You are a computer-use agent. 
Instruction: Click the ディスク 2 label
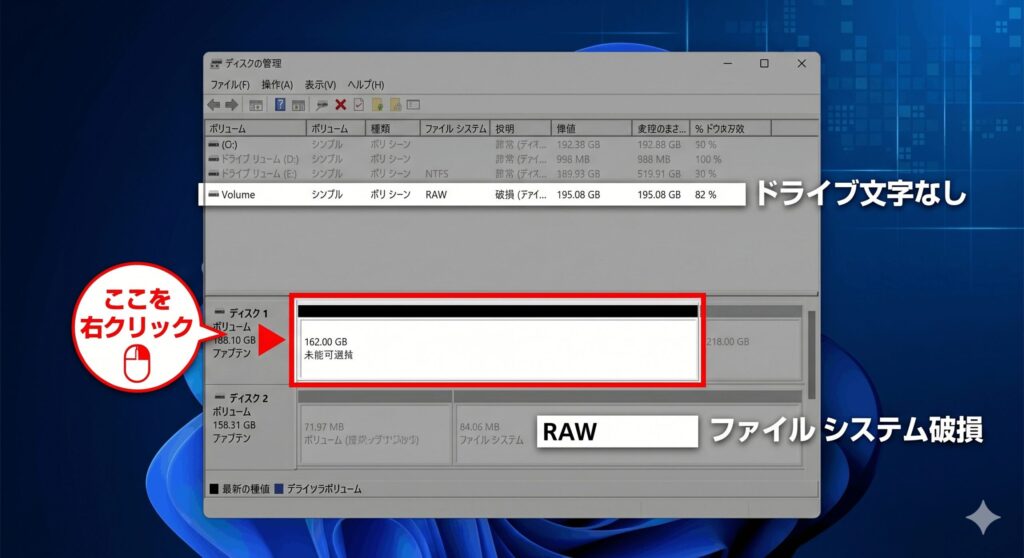click(248, 398)
